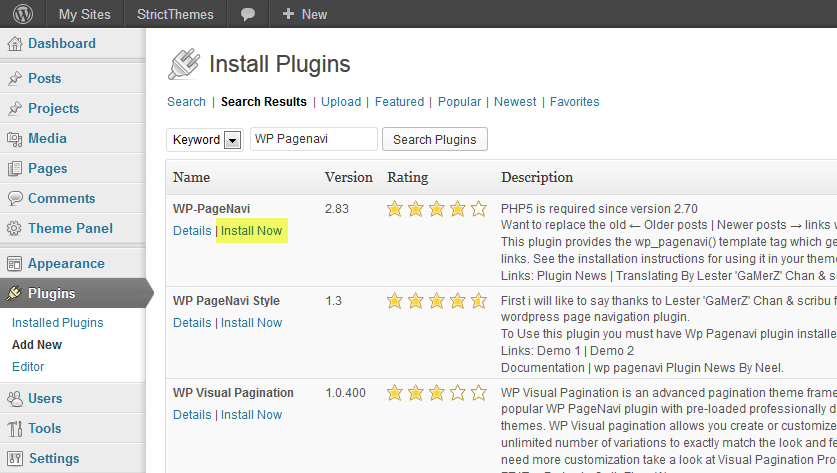Viewport: 837px width, 473px height.
Task: Switch to the Featured plugins tab
Action: click(399, 102)
